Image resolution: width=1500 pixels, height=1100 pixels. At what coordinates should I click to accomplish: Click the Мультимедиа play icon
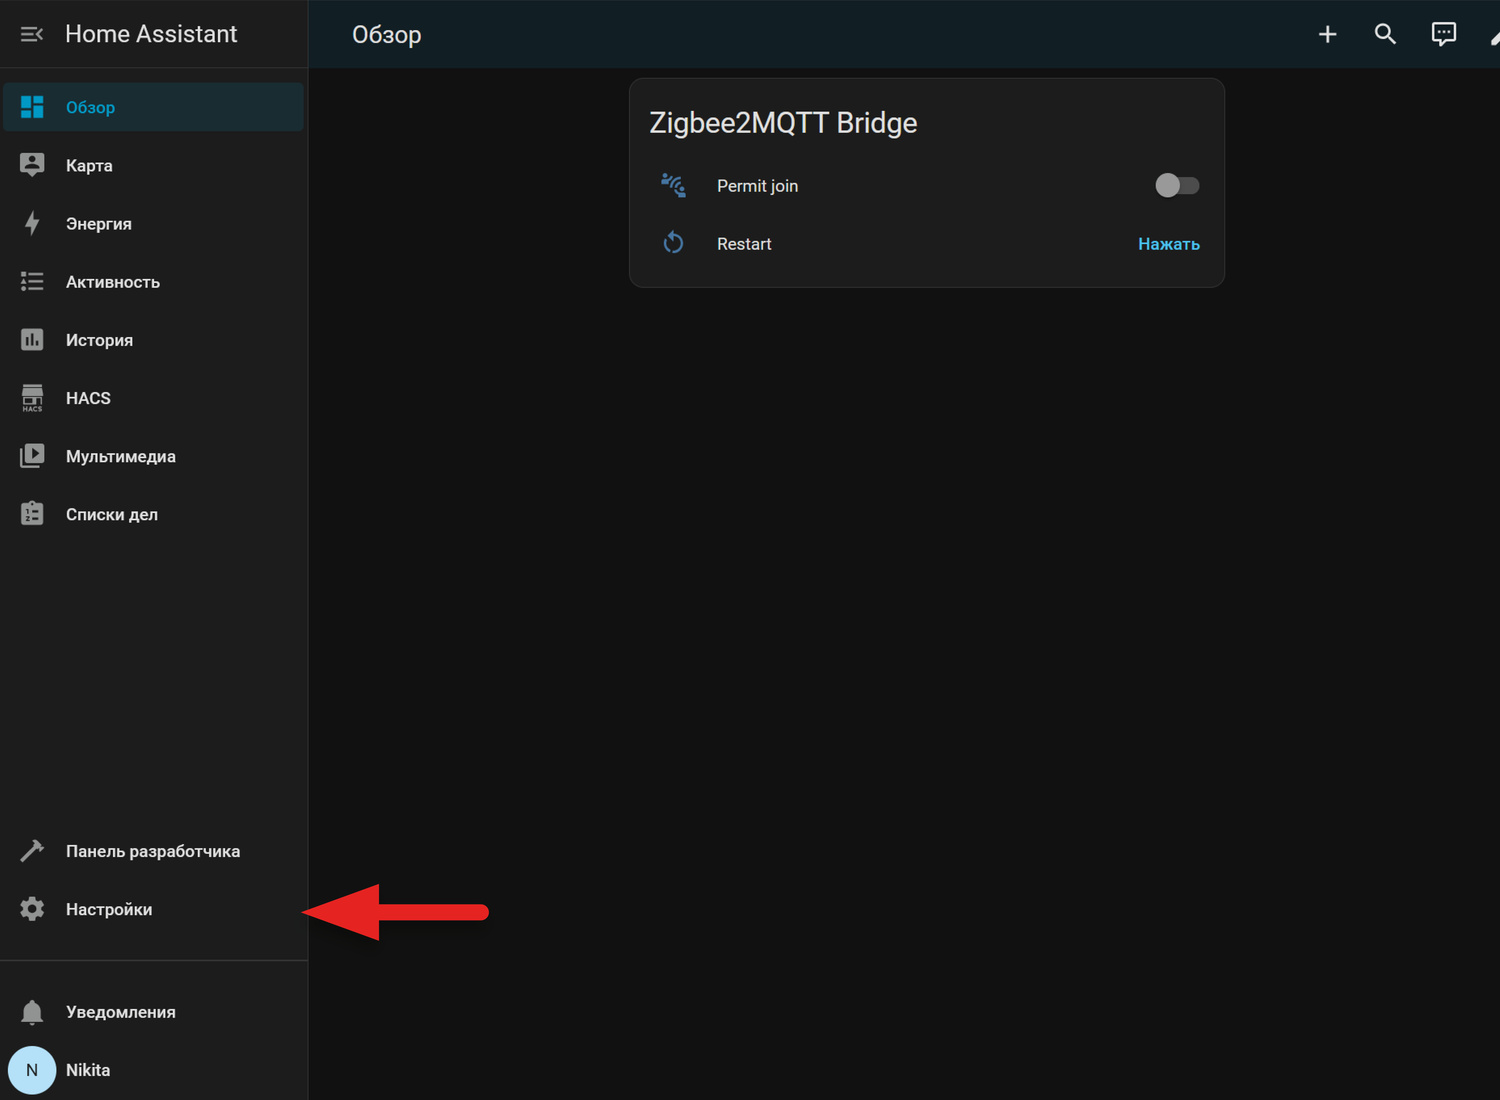32,456
